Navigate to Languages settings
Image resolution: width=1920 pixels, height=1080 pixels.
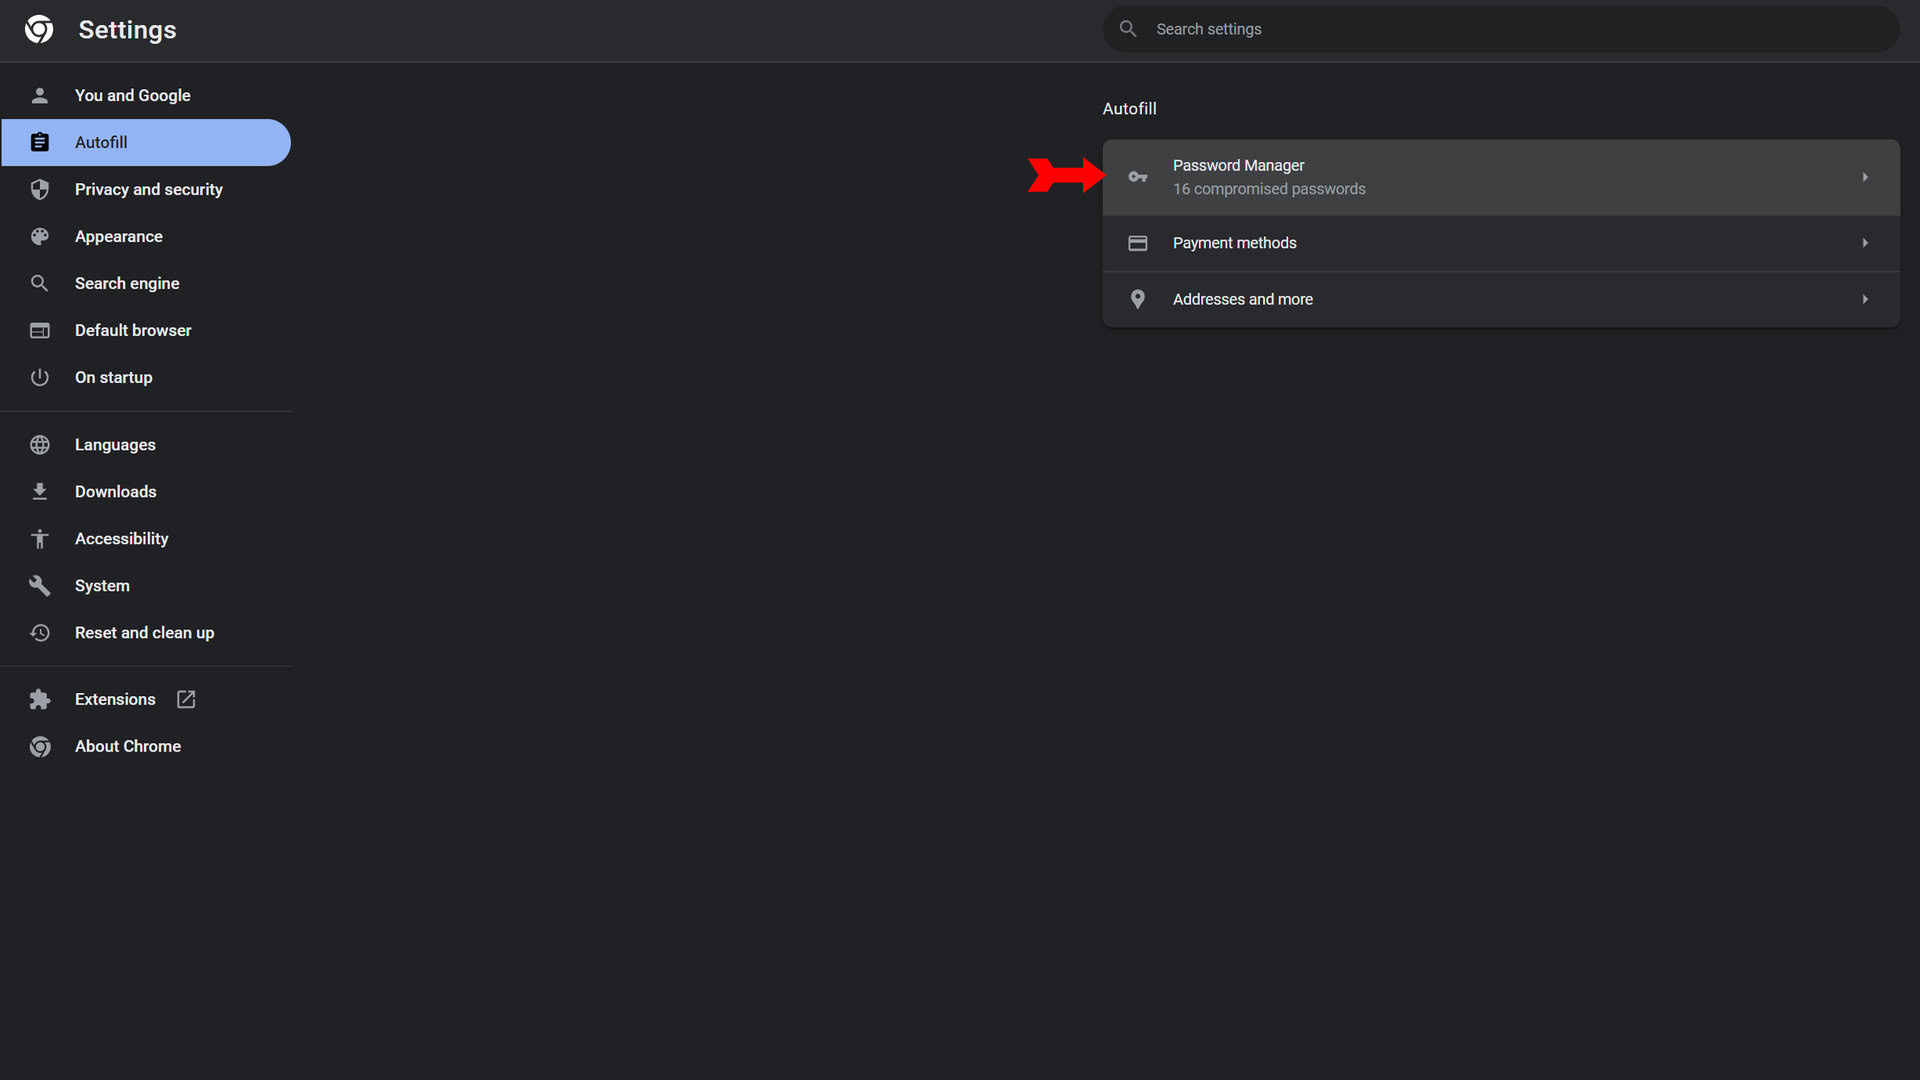(x=115, y=444)
